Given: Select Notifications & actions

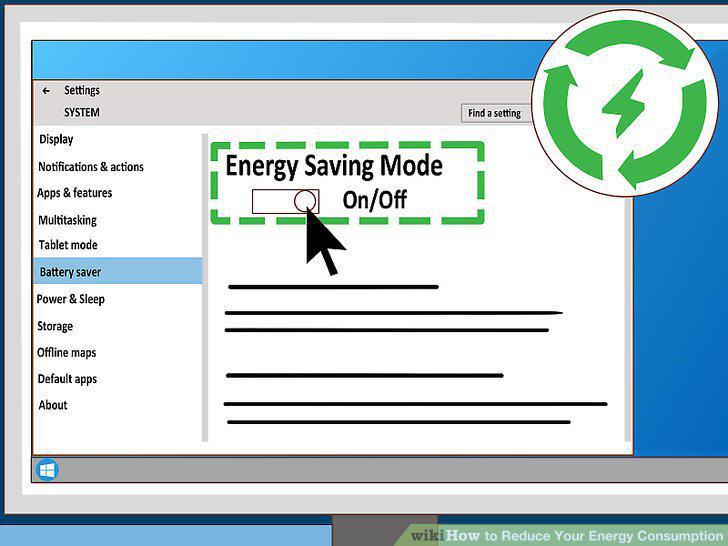Looking at the screenshot, I should [91, 167].
